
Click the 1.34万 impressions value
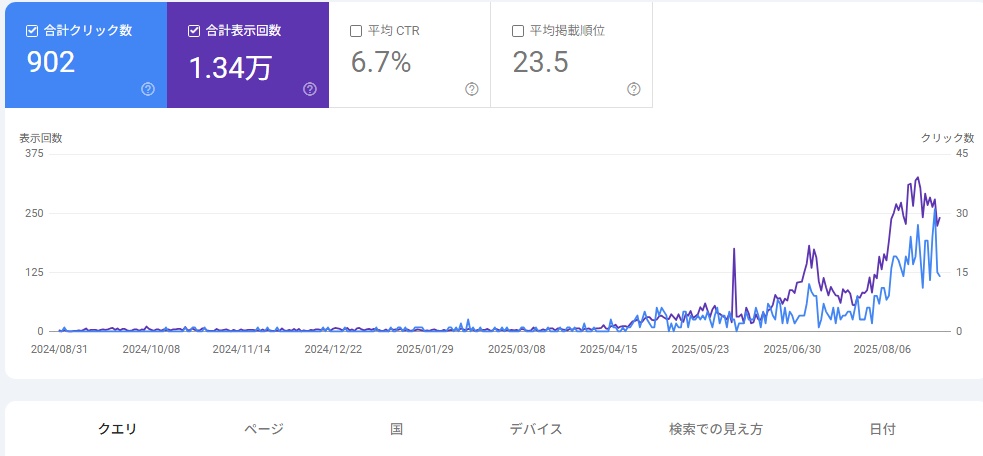(230, 68)
